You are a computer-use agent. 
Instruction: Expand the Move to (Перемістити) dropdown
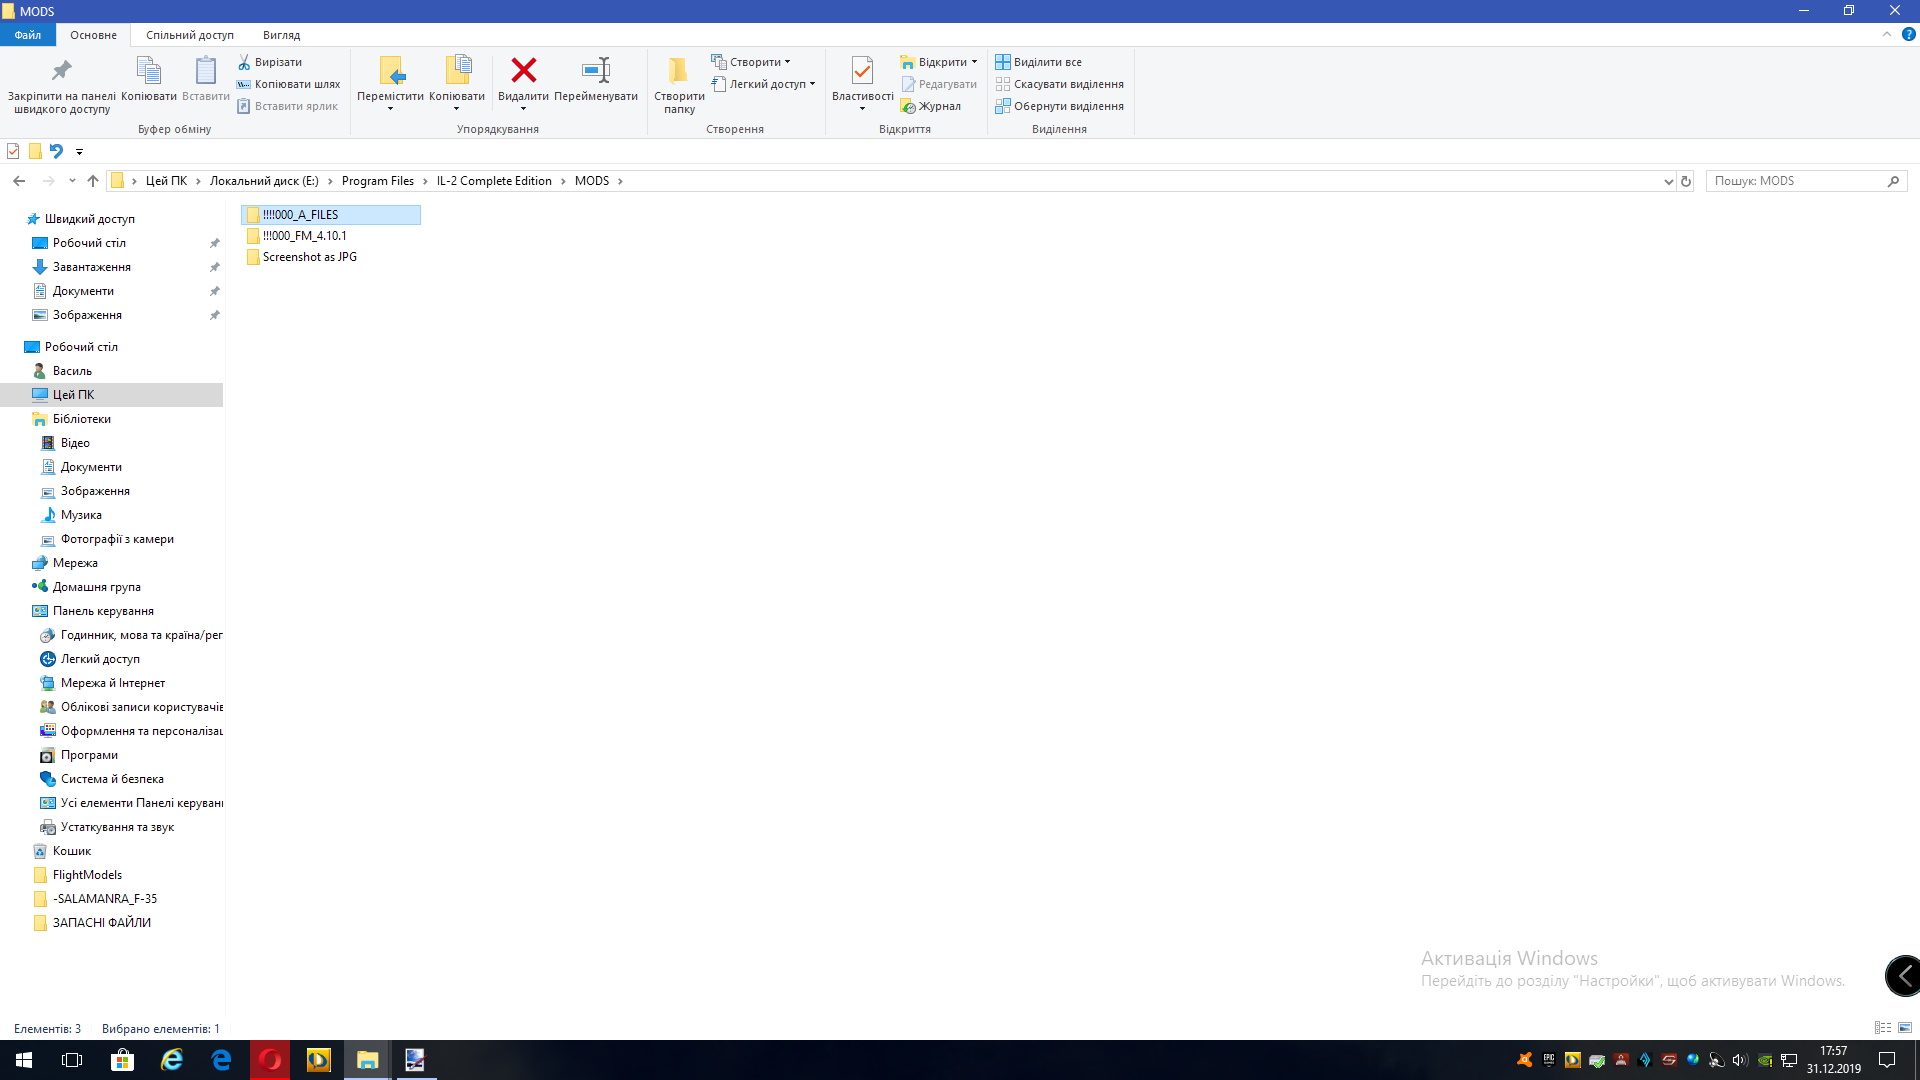390,108
